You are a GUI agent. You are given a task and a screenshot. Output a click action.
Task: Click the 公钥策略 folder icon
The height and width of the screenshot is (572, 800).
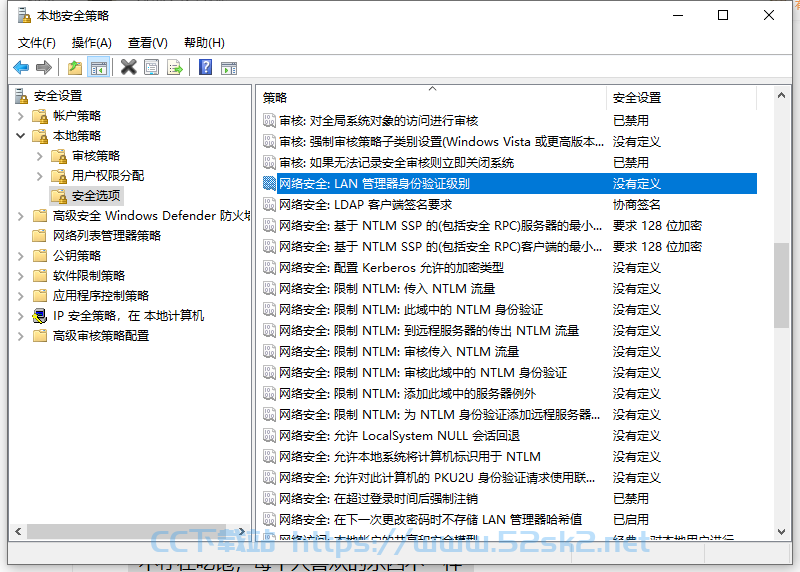point(40,256)
